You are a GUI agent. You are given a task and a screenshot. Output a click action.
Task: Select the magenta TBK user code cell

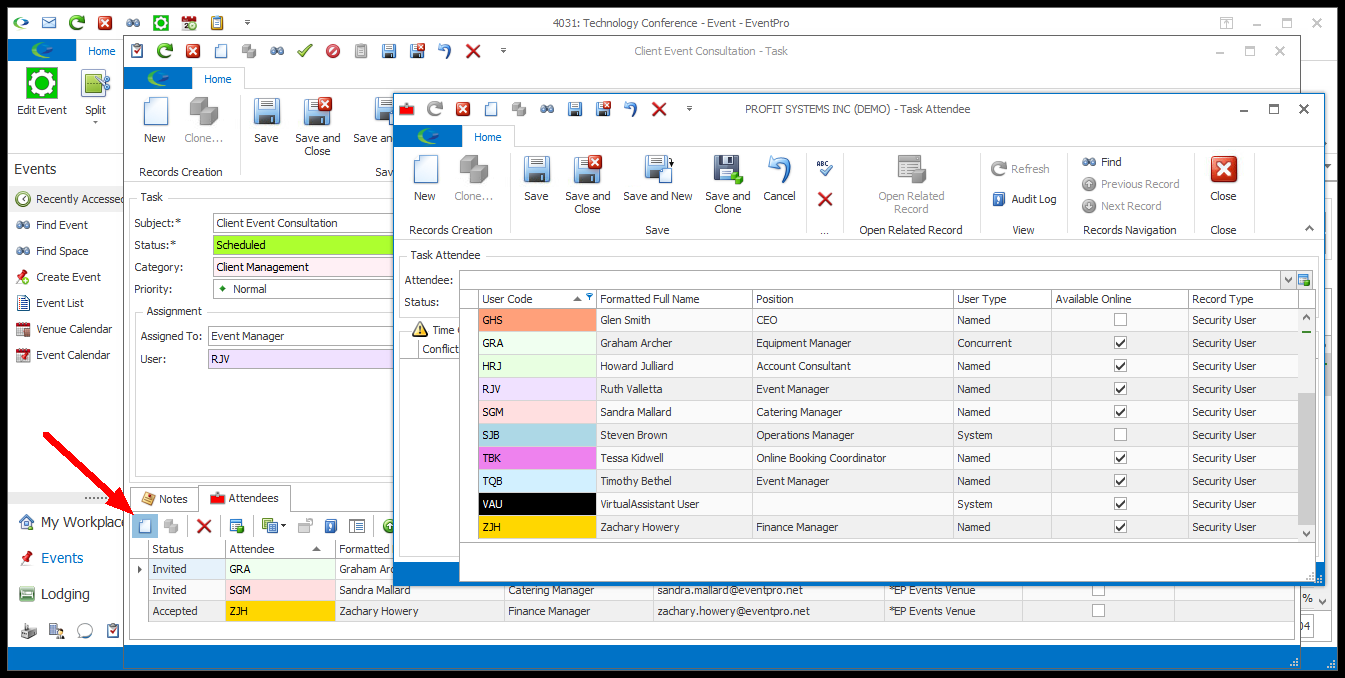click(537, 458)
